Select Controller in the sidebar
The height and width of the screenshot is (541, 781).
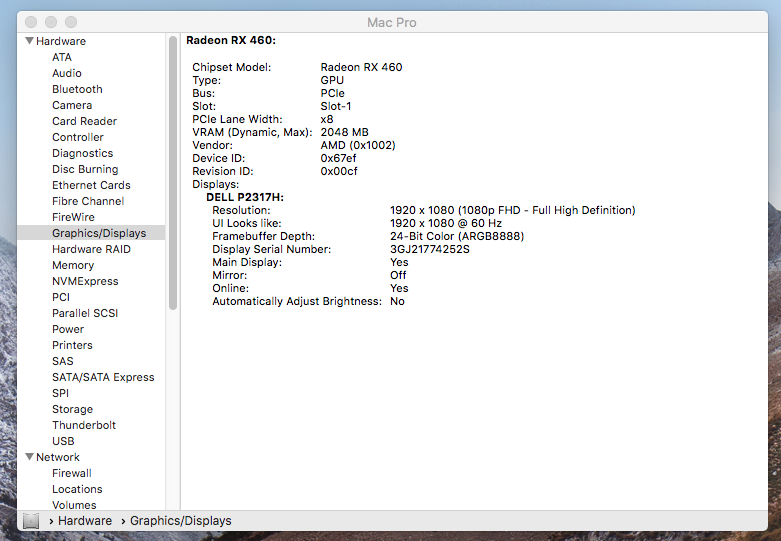pyautogui.click(x=78, y=137)
